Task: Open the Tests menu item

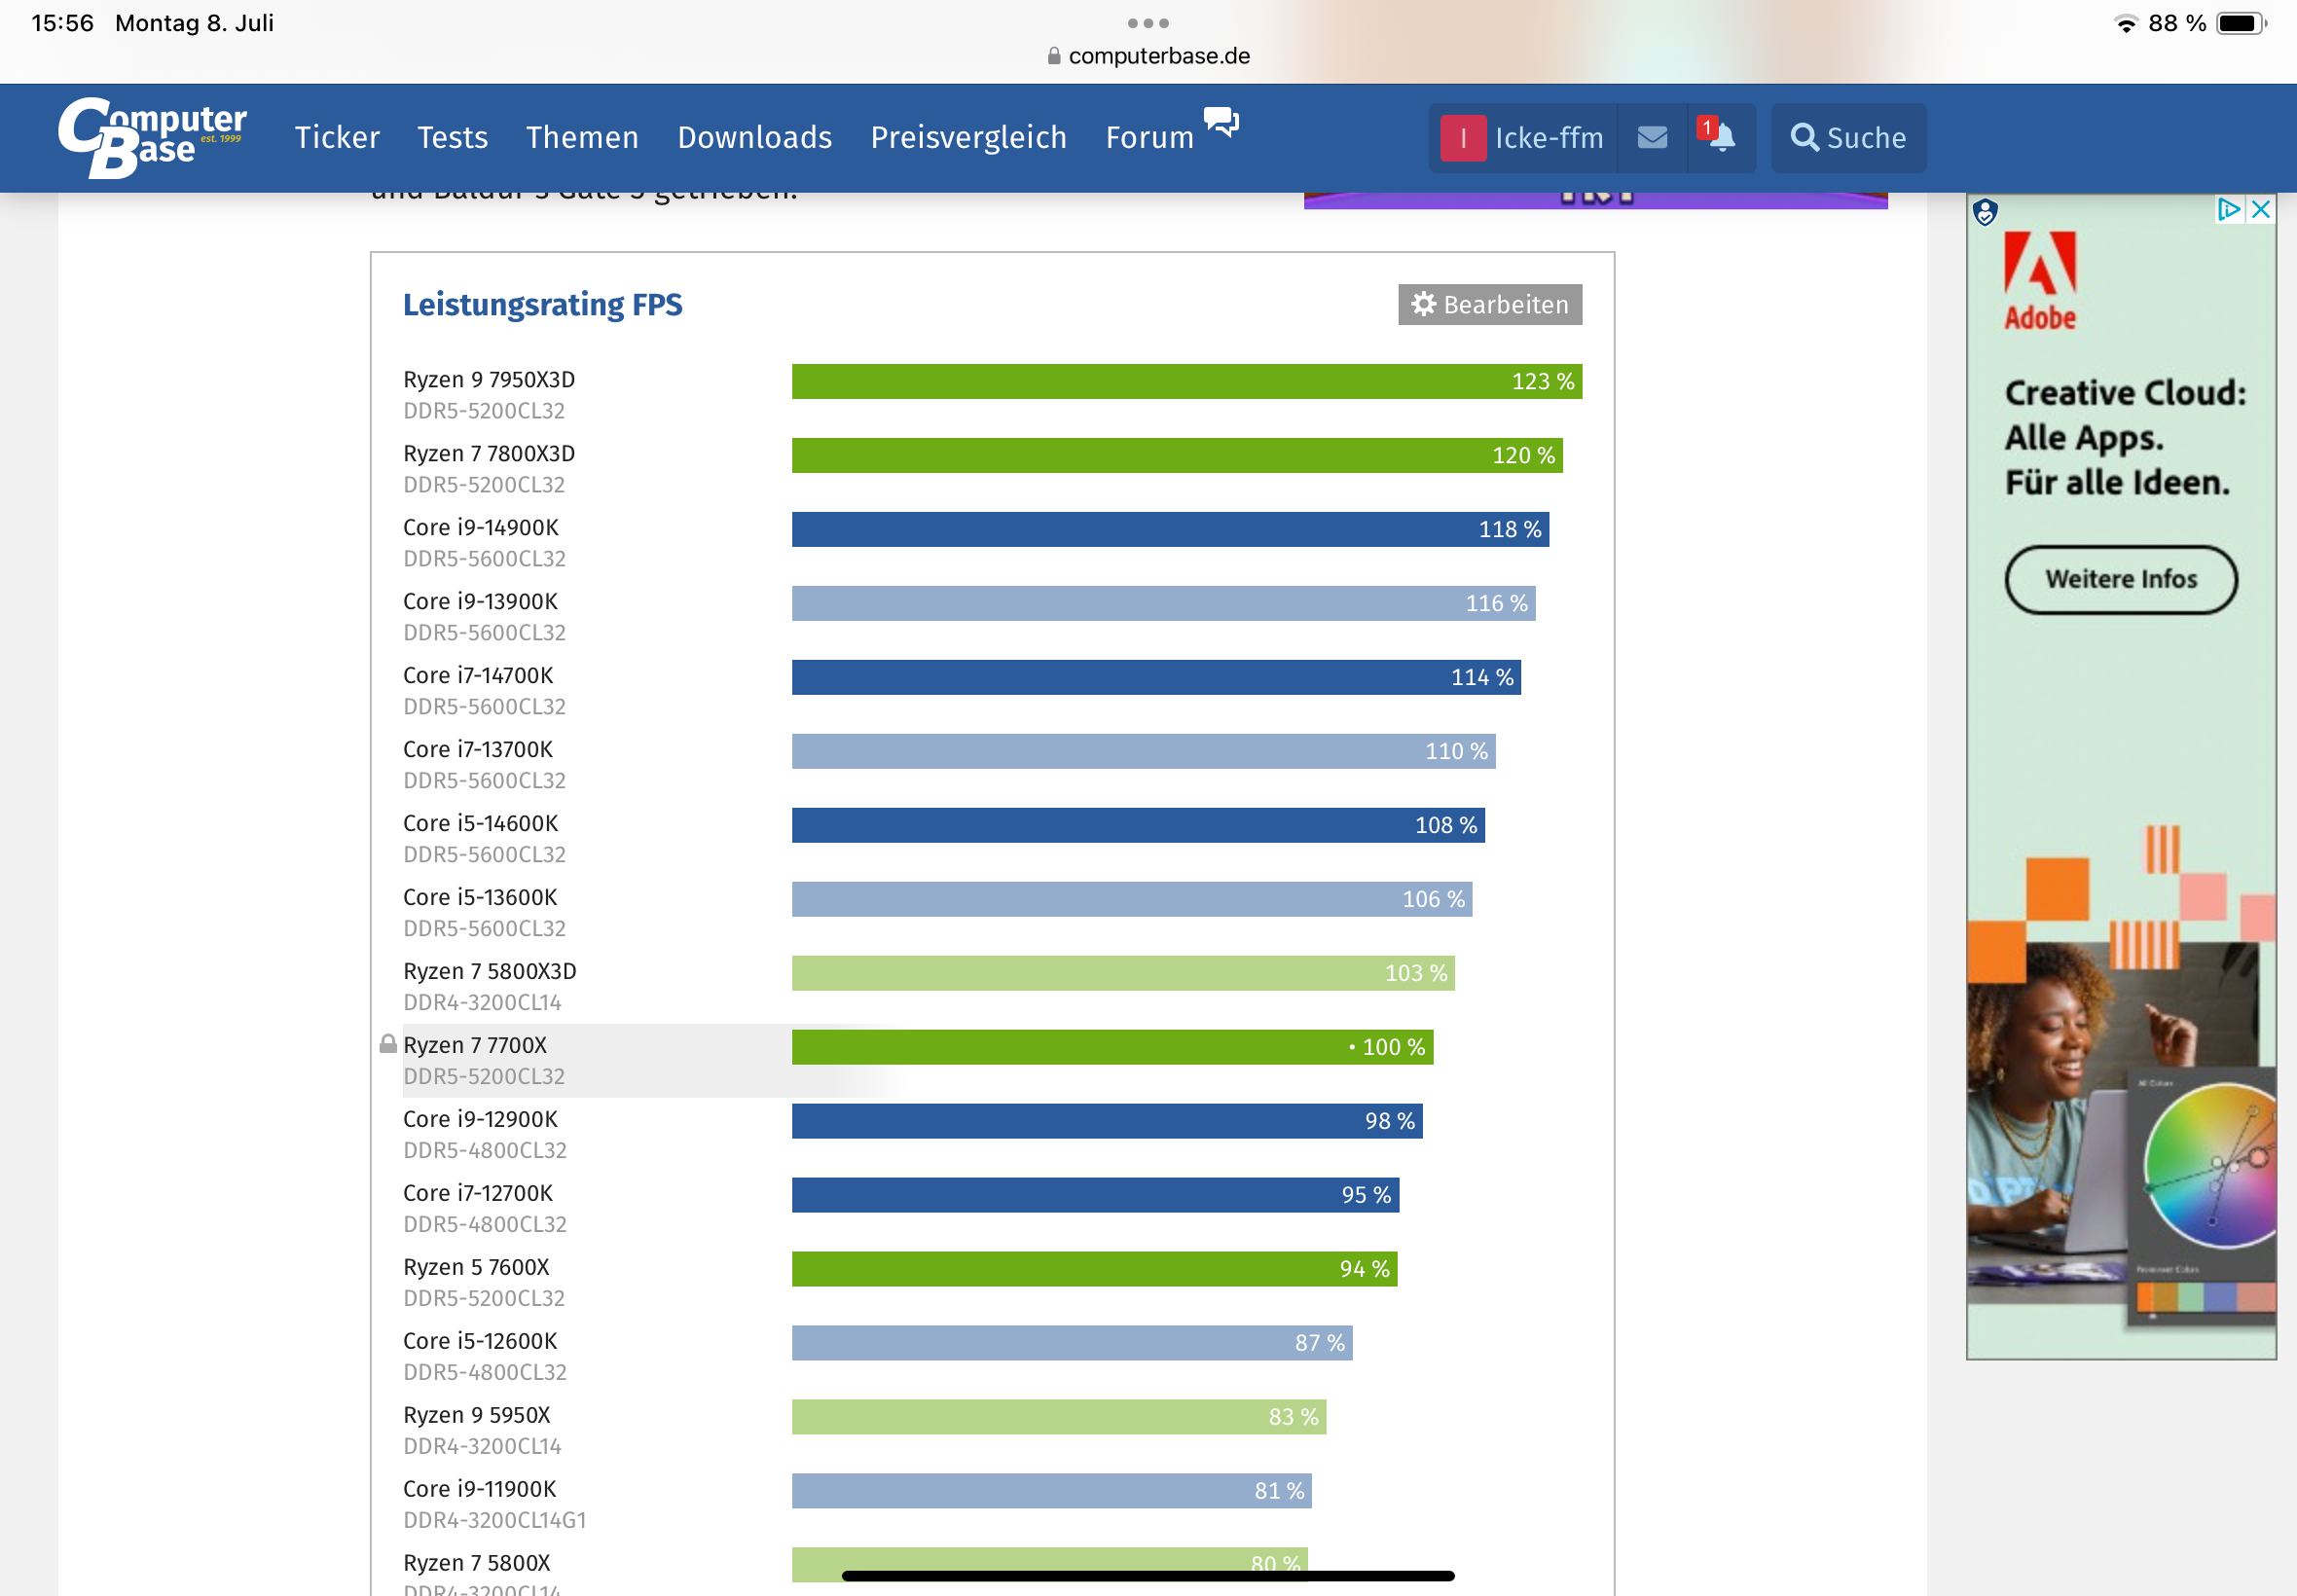Action: click(452, 137)
